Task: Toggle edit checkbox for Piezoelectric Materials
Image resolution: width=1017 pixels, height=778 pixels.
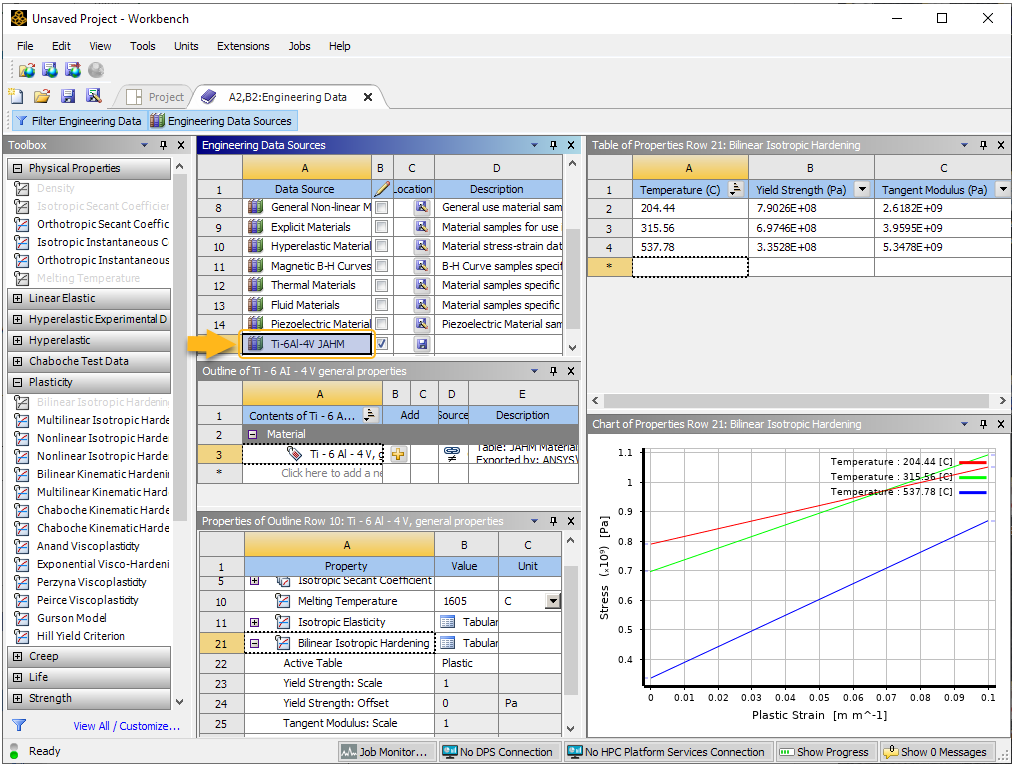Action: (x=382, y=324)
